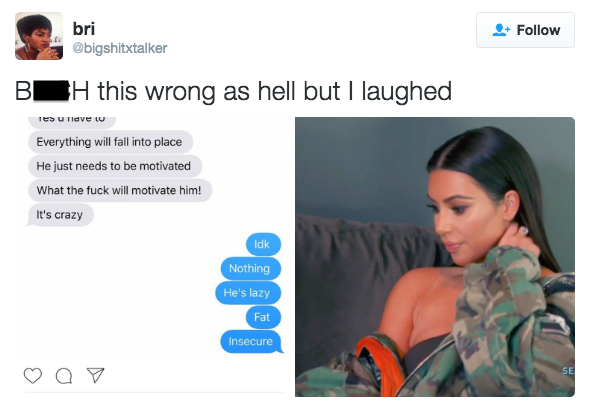Screen dimensions: 592x403
Task: Open the Kim Kardashian photo attachment
Action: 435,257
